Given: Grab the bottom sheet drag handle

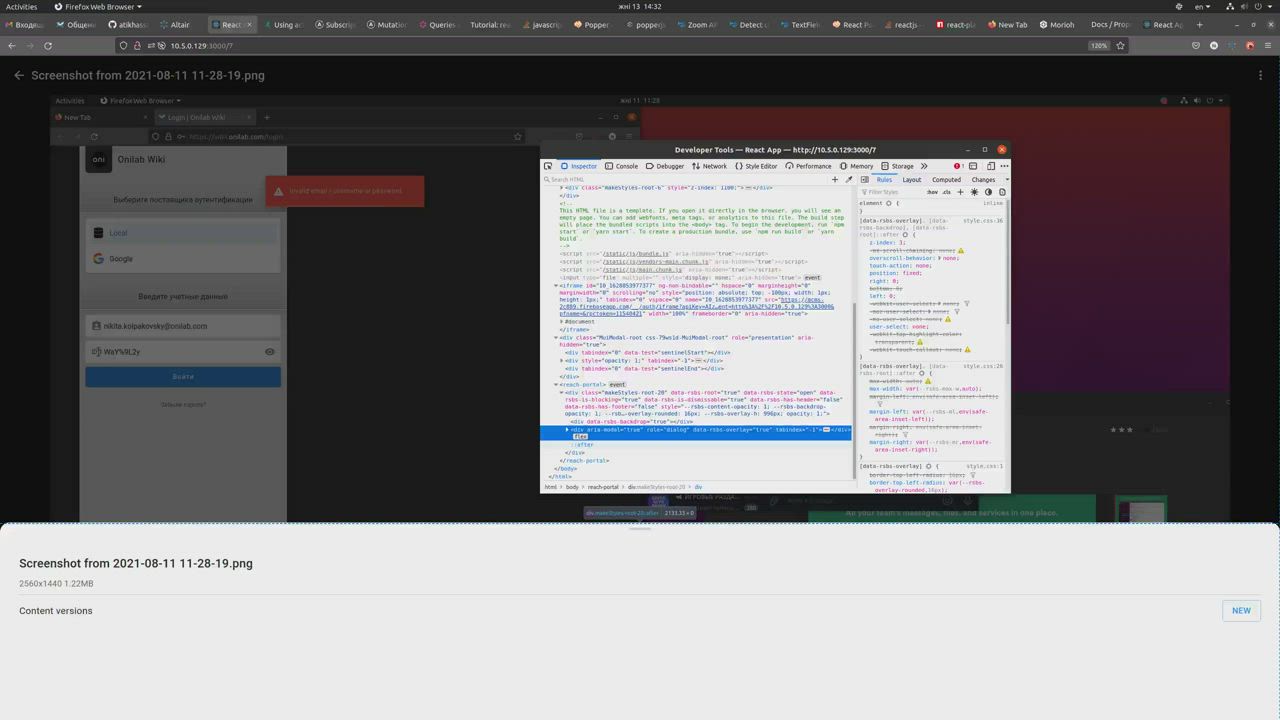Looking at the screenshot, I should click(640, 527).
